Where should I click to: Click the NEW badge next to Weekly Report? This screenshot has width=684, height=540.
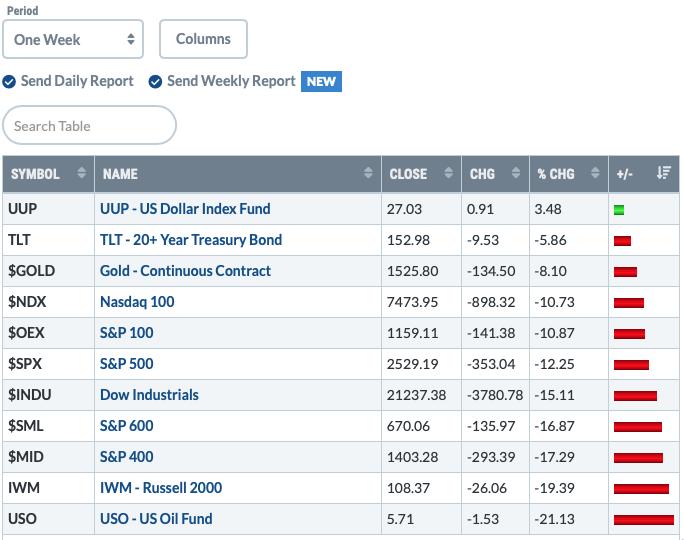321,82
